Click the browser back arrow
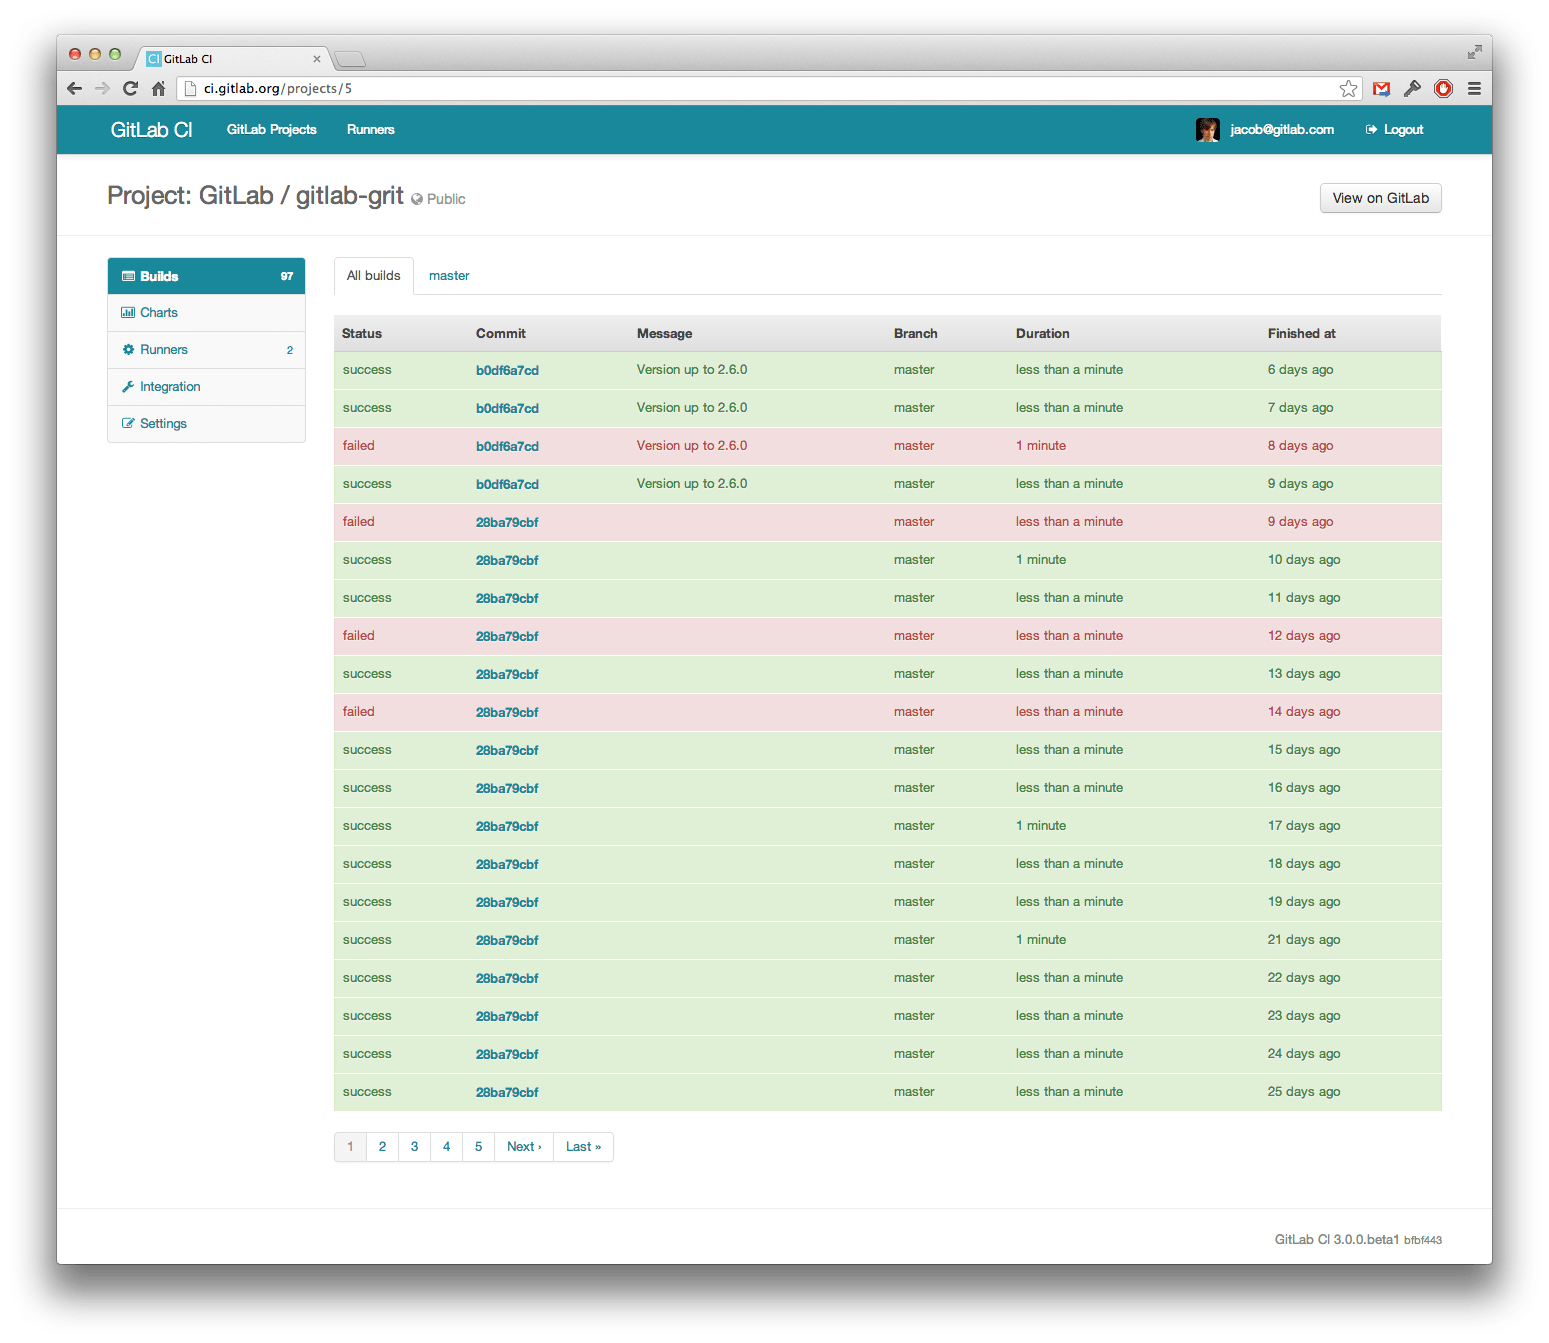Screen dimensions: 1549x1343 point(74,88)
